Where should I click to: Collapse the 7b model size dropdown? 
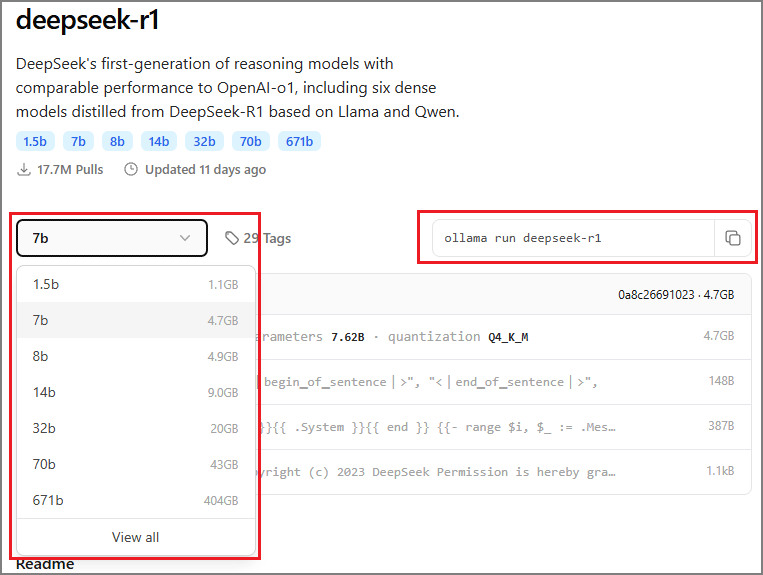(x=111, y=238)
